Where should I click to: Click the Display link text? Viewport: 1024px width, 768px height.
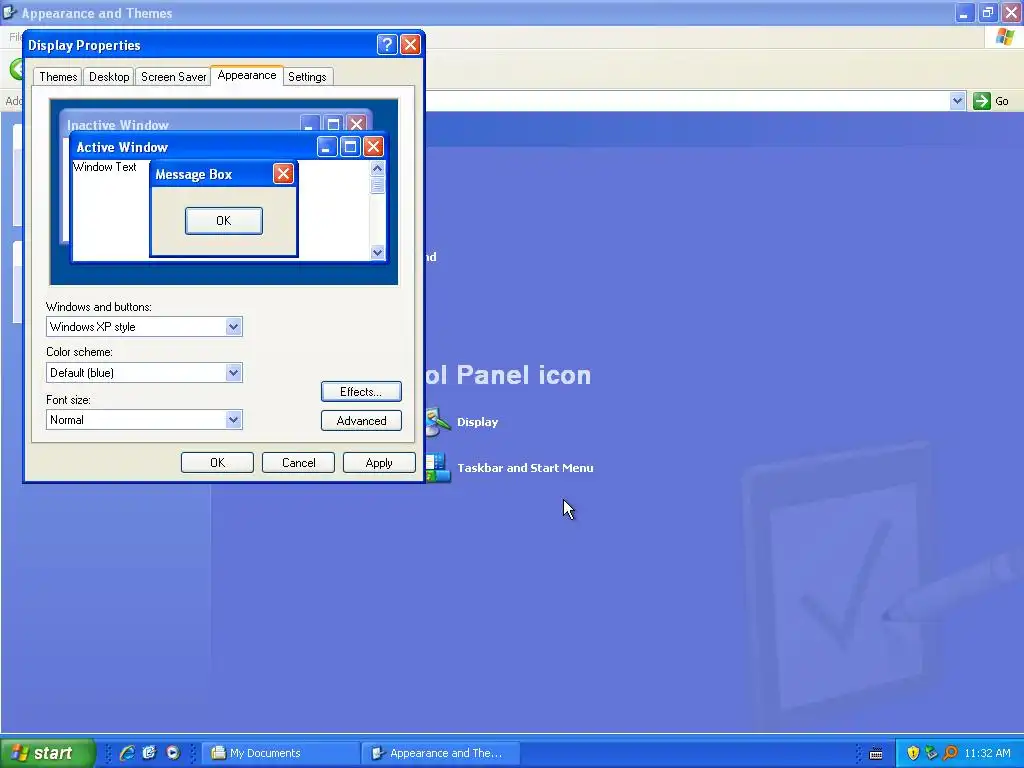[x=477, y=422]
